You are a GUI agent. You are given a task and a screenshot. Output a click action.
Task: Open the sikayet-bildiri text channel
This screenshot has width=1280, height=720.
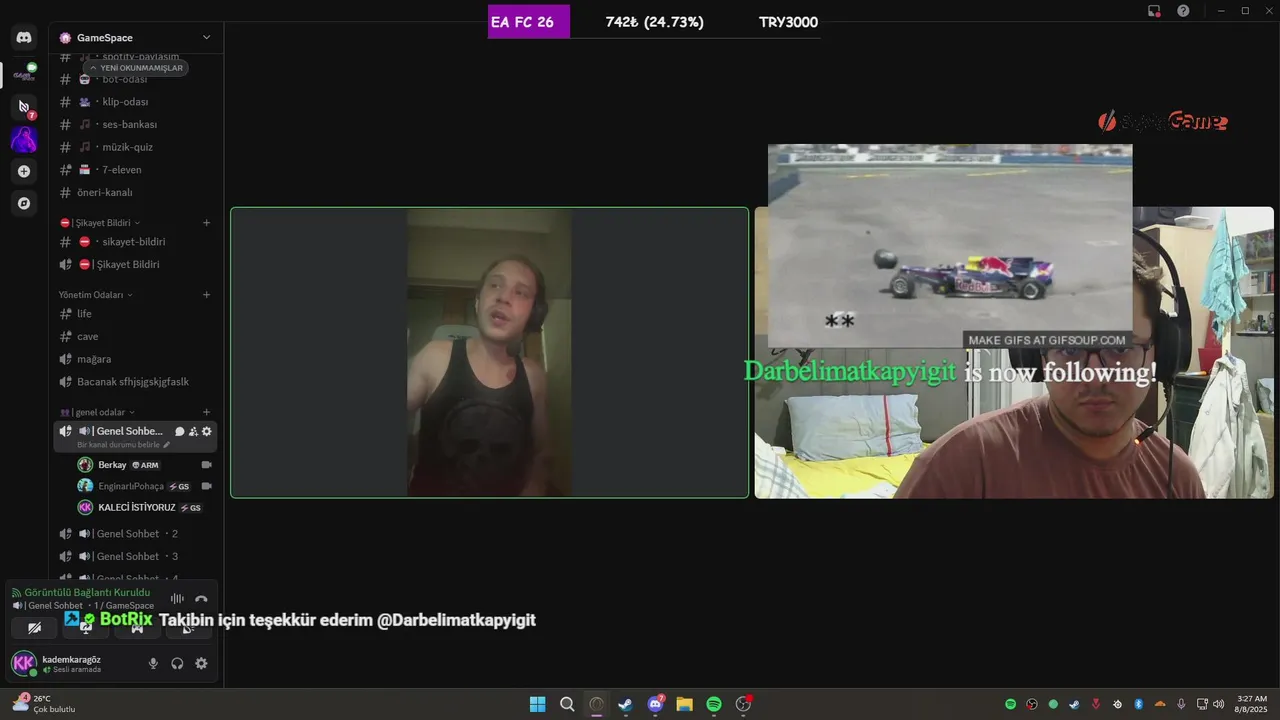tap(135, 242)
